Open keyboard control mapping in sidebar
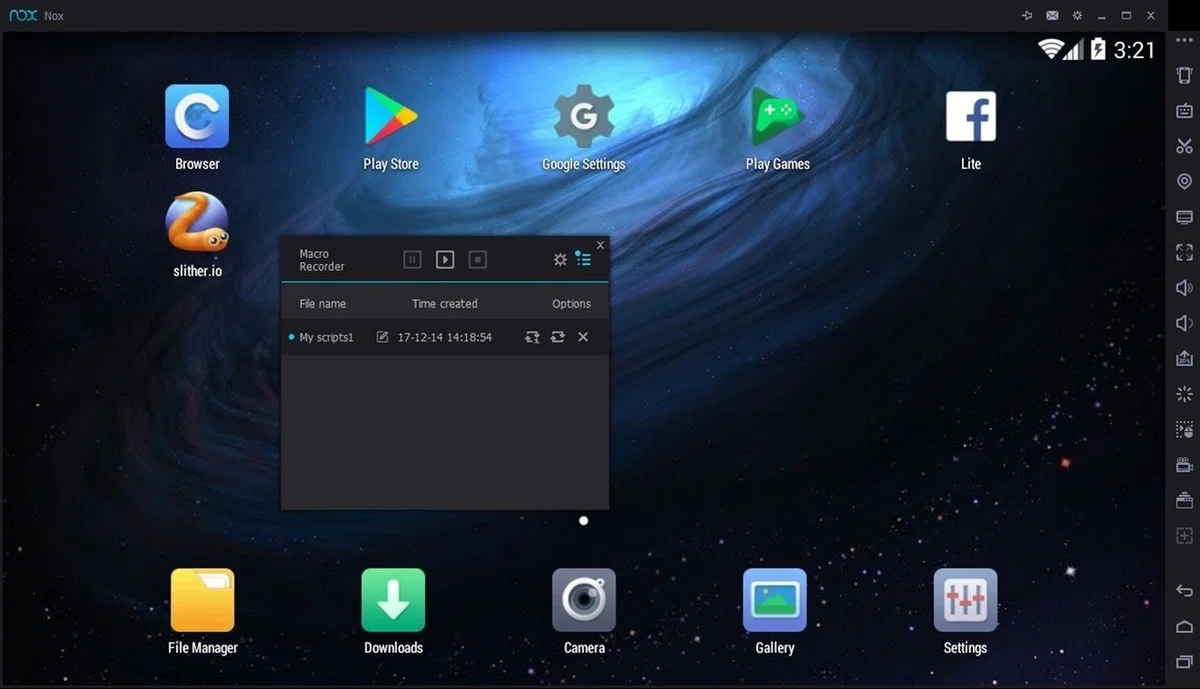Screen dimensions: 1200x689 point(1184,111)
